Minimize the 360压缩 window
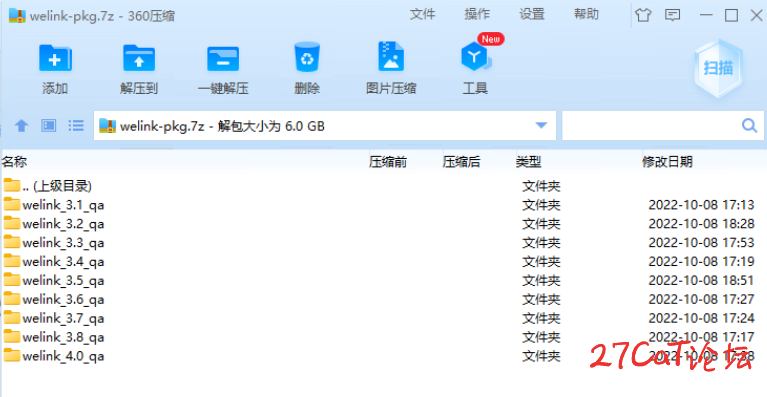 [706, 15]
